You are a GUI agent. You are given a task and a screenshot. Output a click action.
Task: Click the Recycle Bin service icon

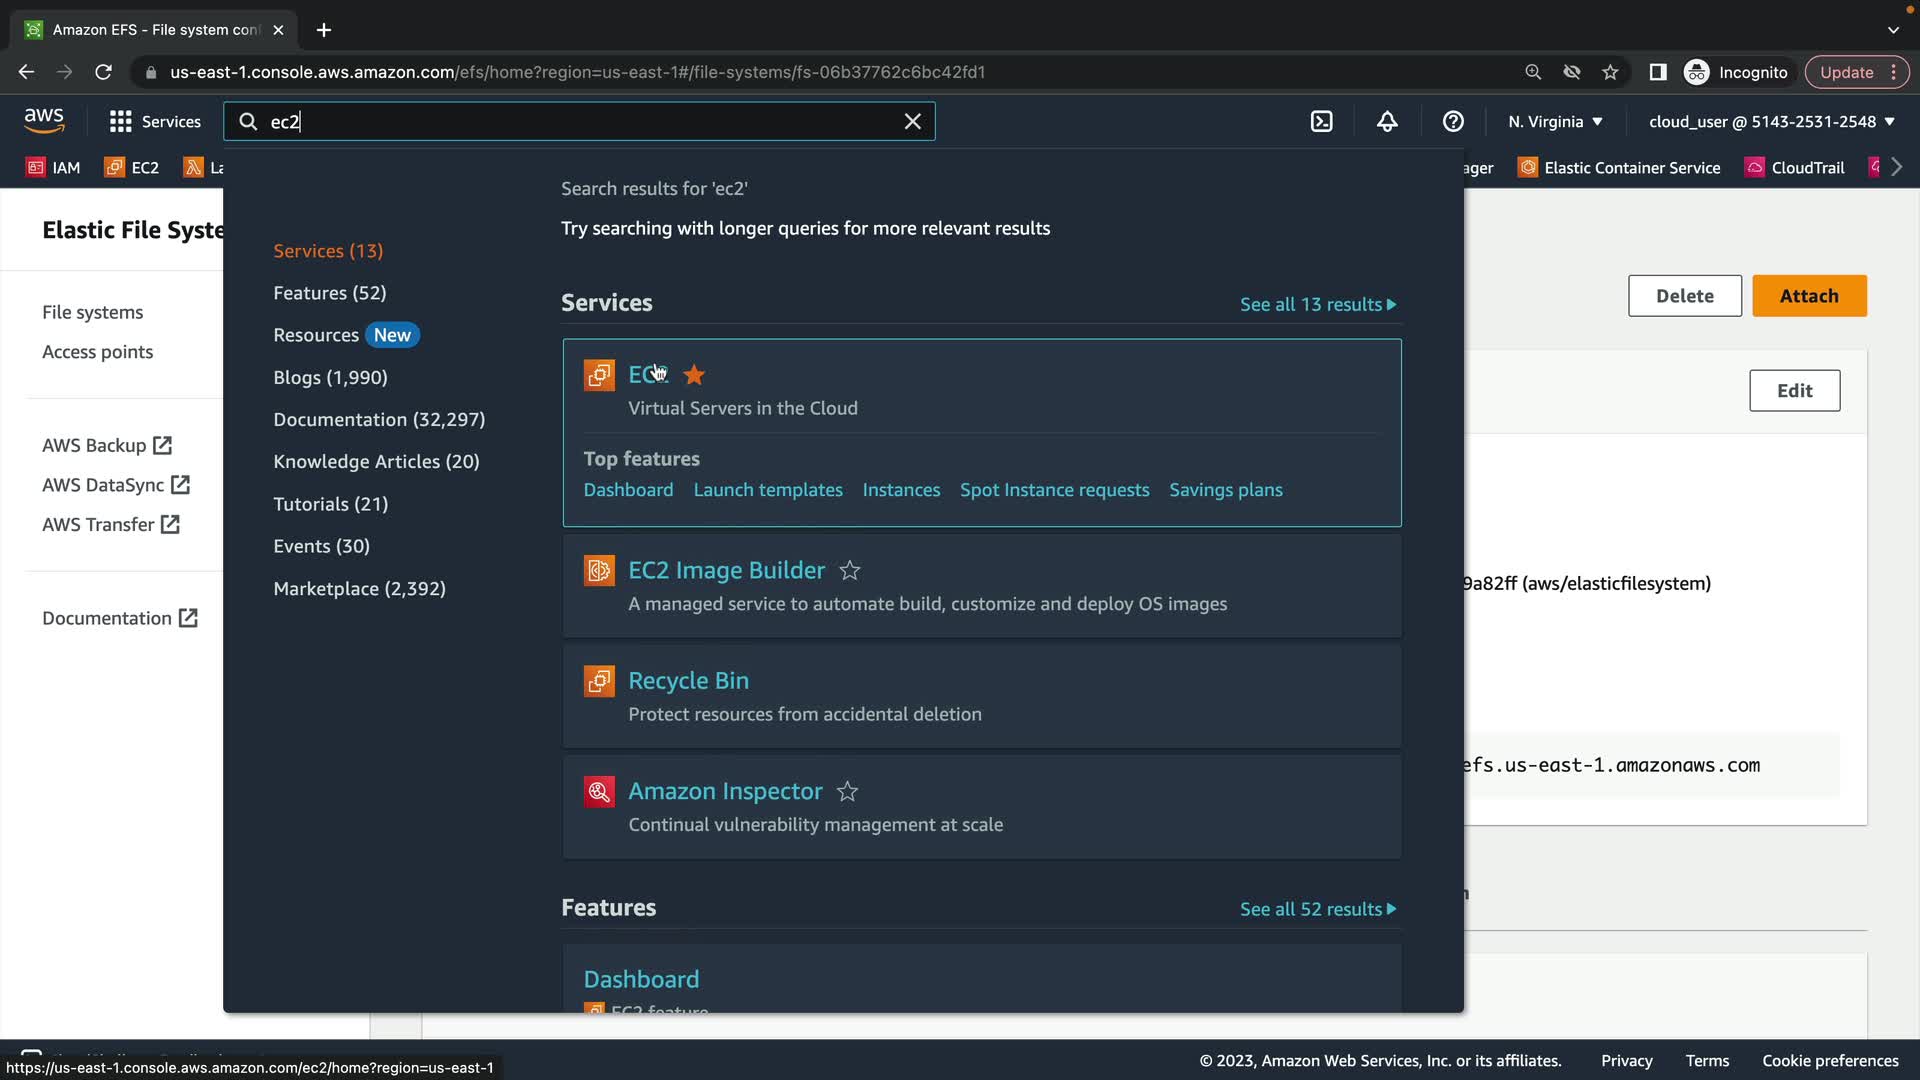[x=599, y=681]
